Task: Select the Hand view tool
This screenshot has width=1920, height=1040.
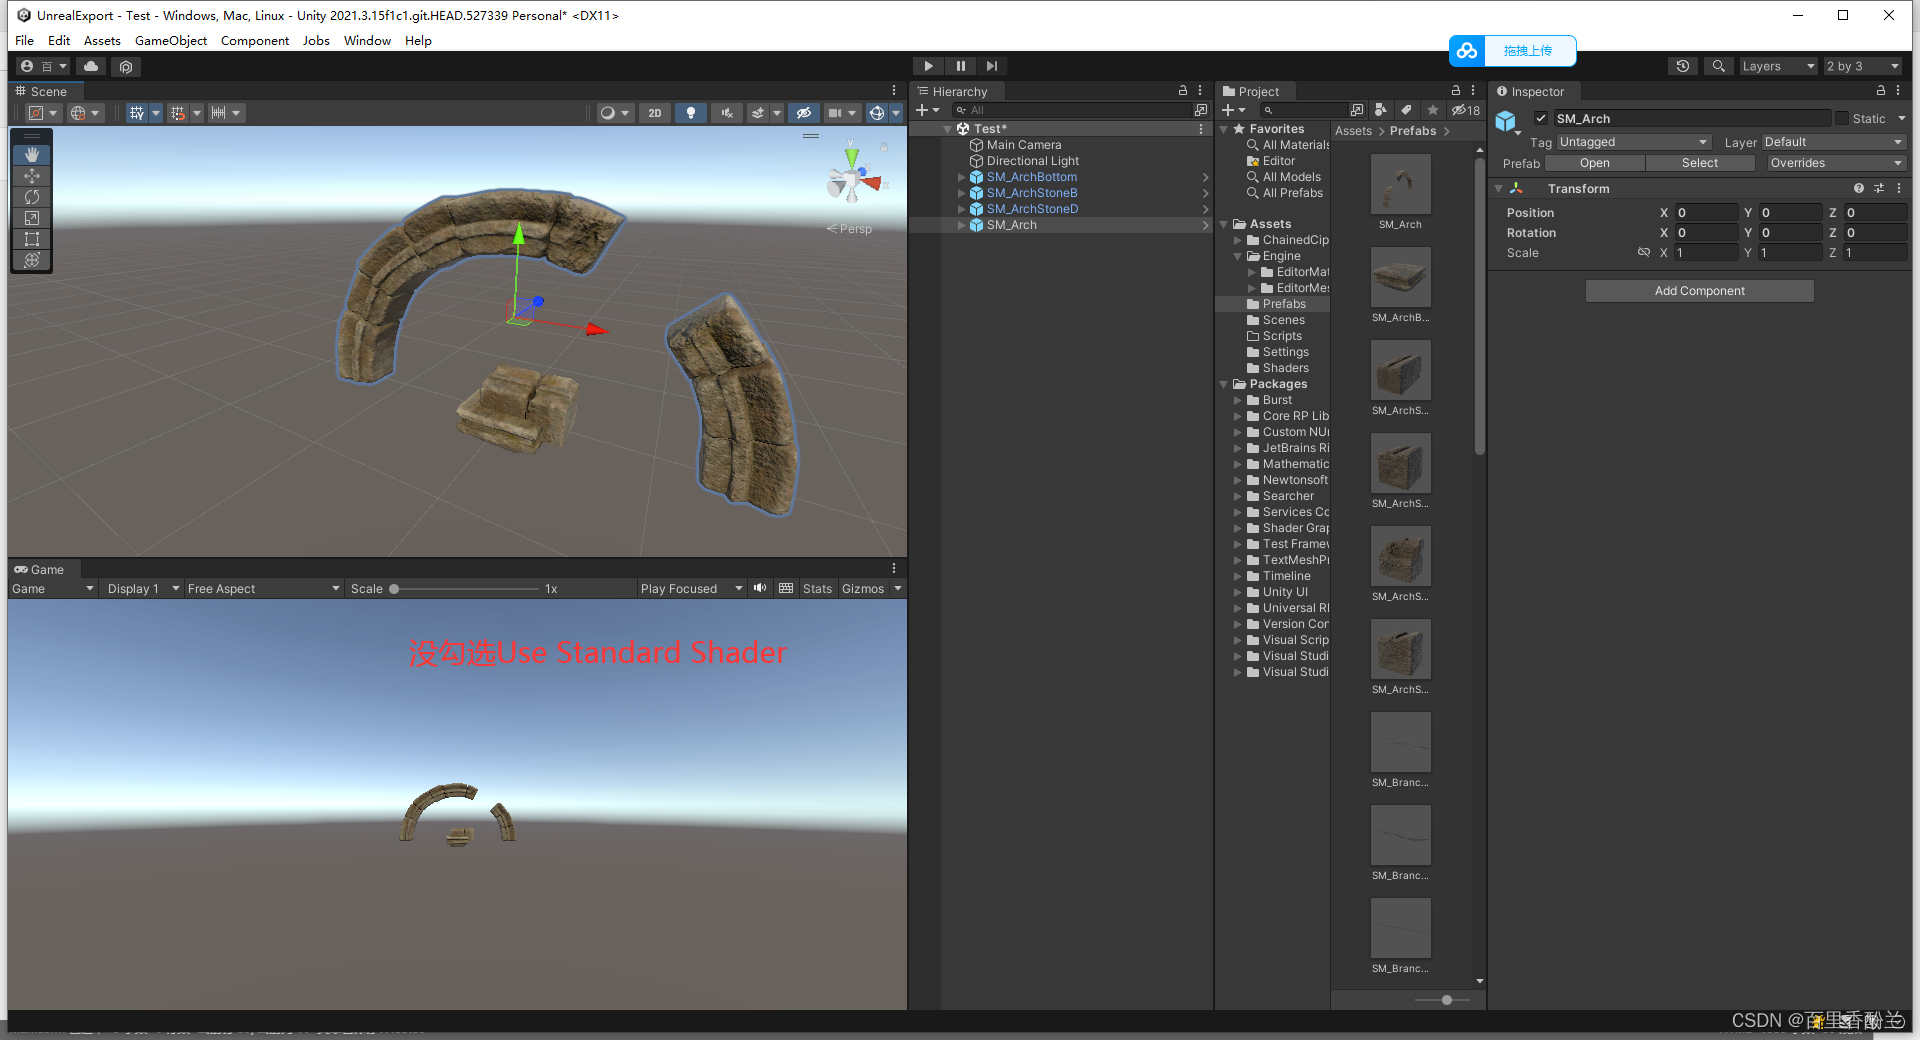Action: click(x=32, y=154)
